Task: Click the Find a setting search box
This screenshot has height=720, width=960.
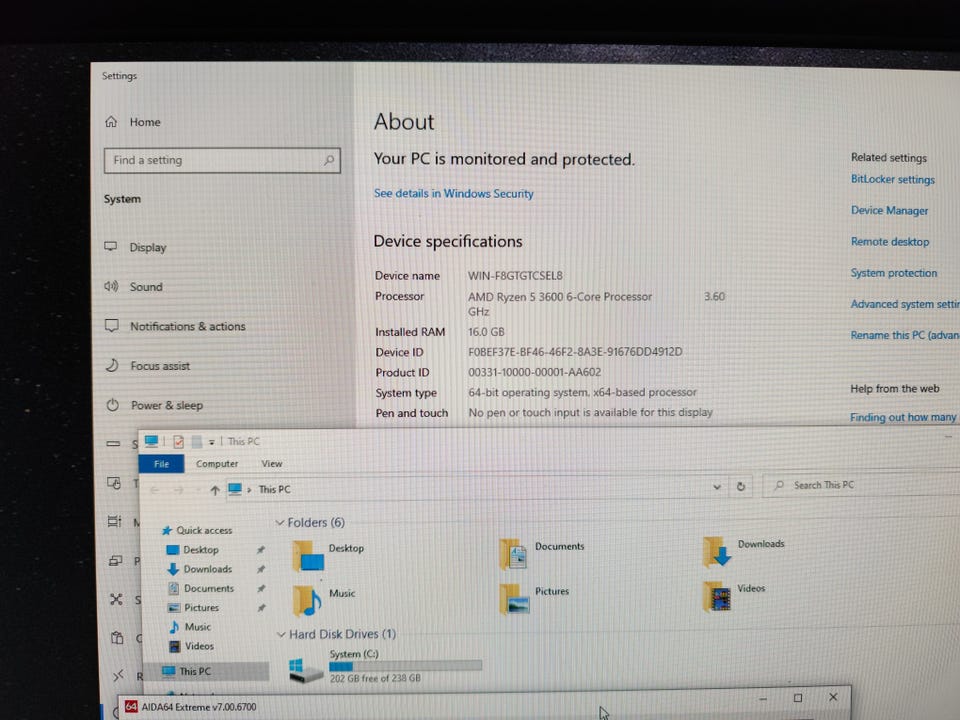Action: click(222, 160)
